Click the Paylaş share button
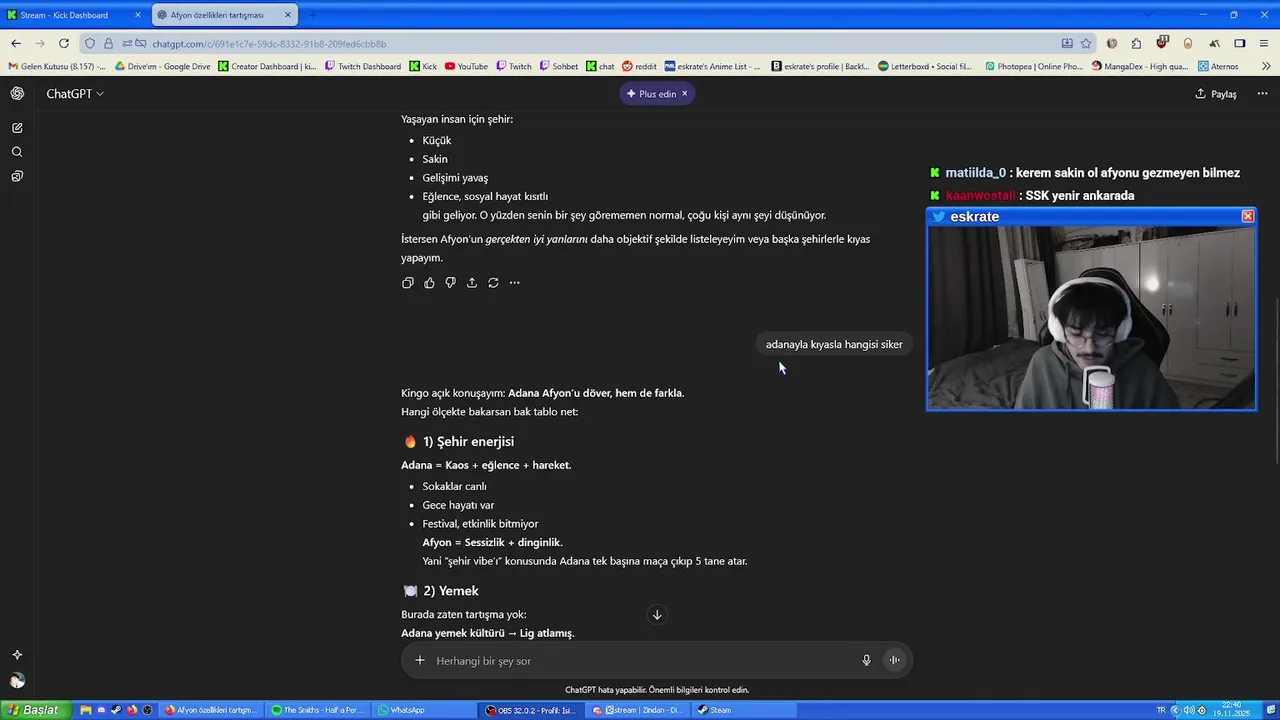Screen dimensions: 1280x720 1216,94
